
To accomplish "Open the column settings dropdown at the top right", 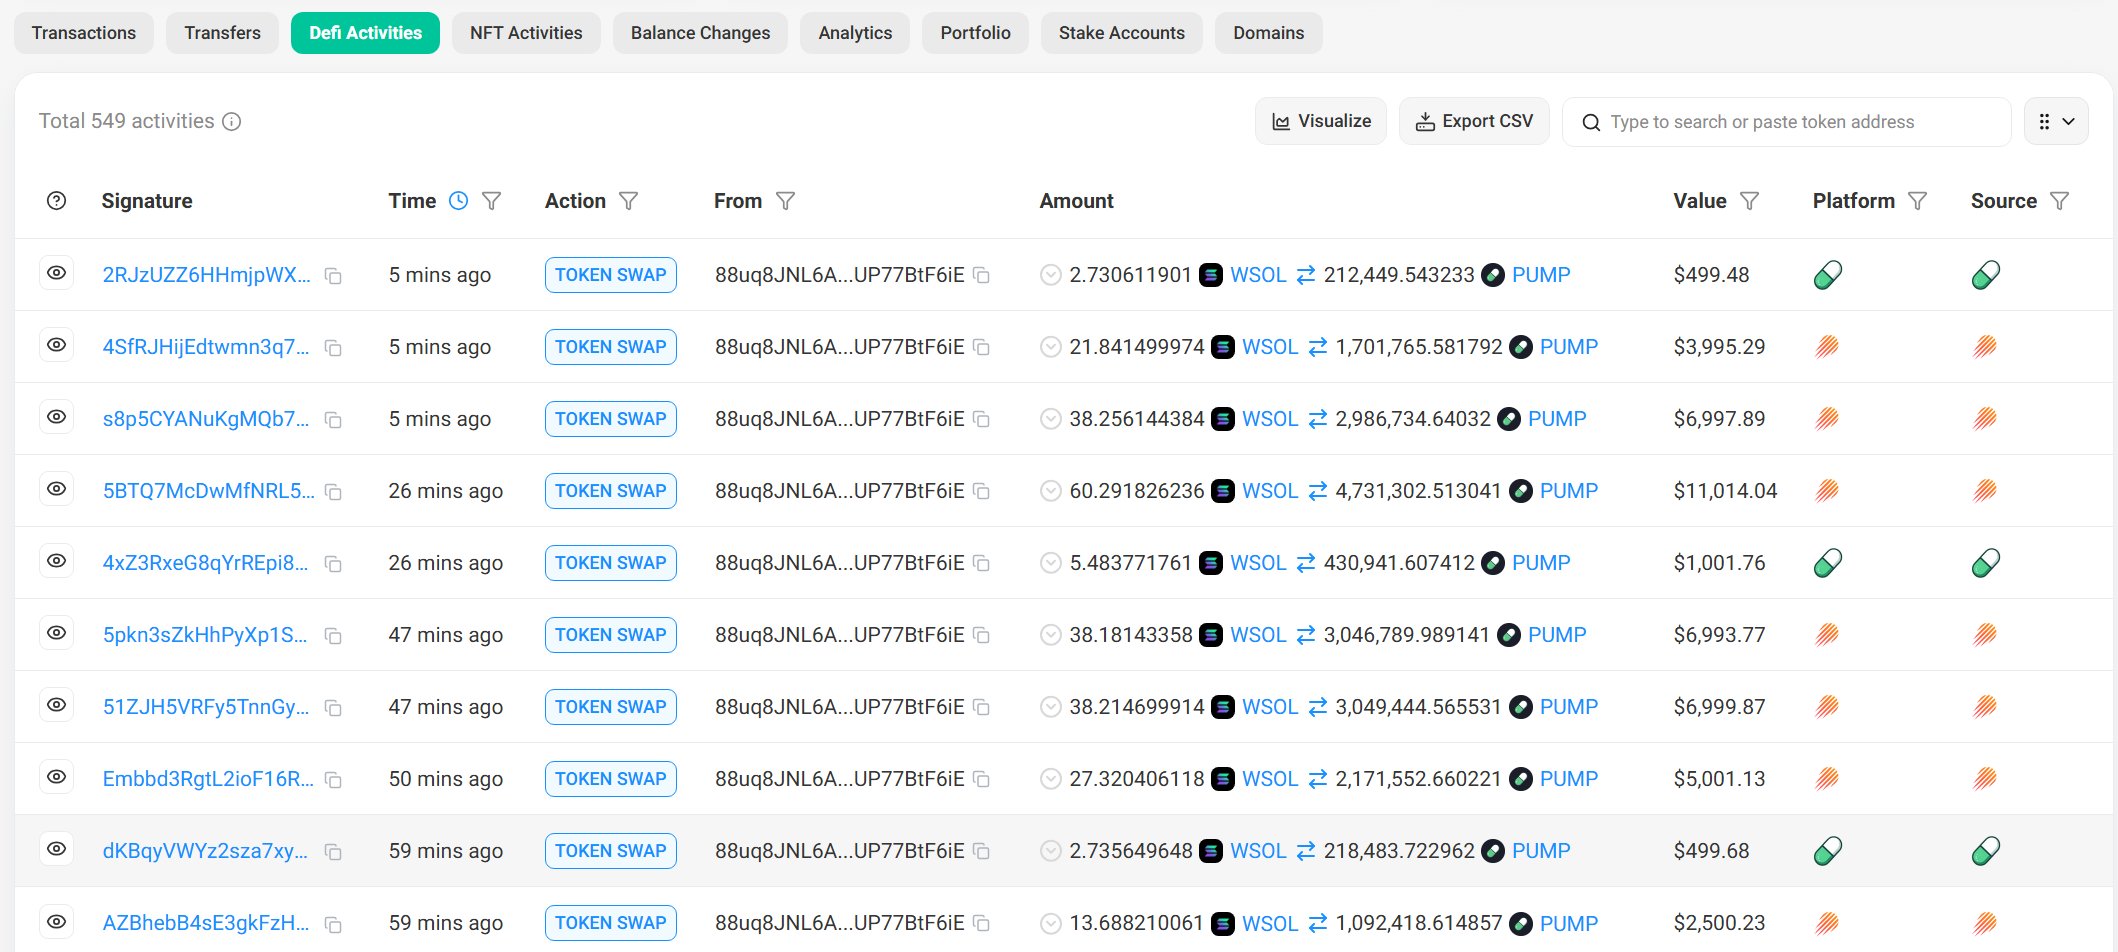I will pos(2056,121).
